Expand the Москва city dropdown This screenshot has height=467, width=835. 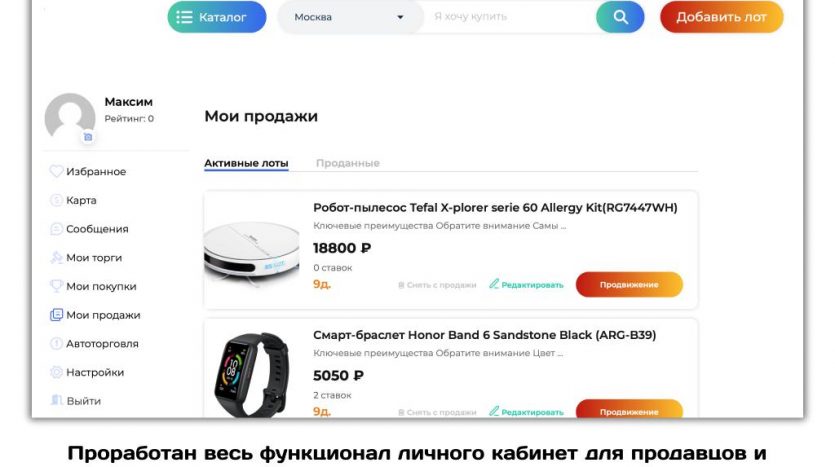[350, 17]
